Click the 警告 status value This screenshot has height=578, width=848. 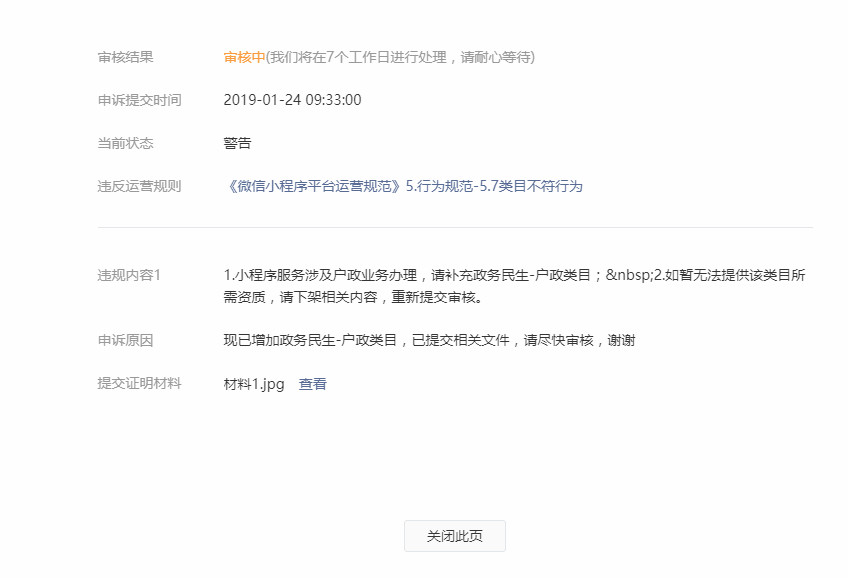pos(237,143)
